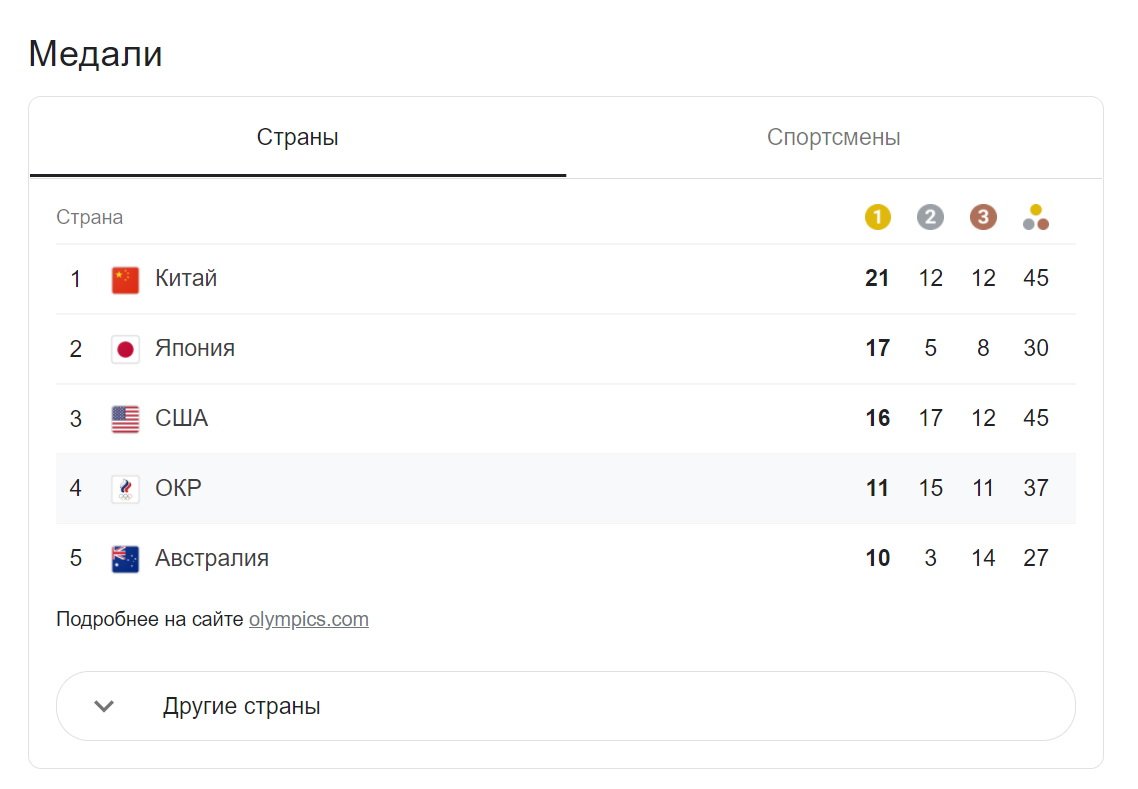Click the gold medal column icon
1138x789 pixels.
tap(877, 217)
